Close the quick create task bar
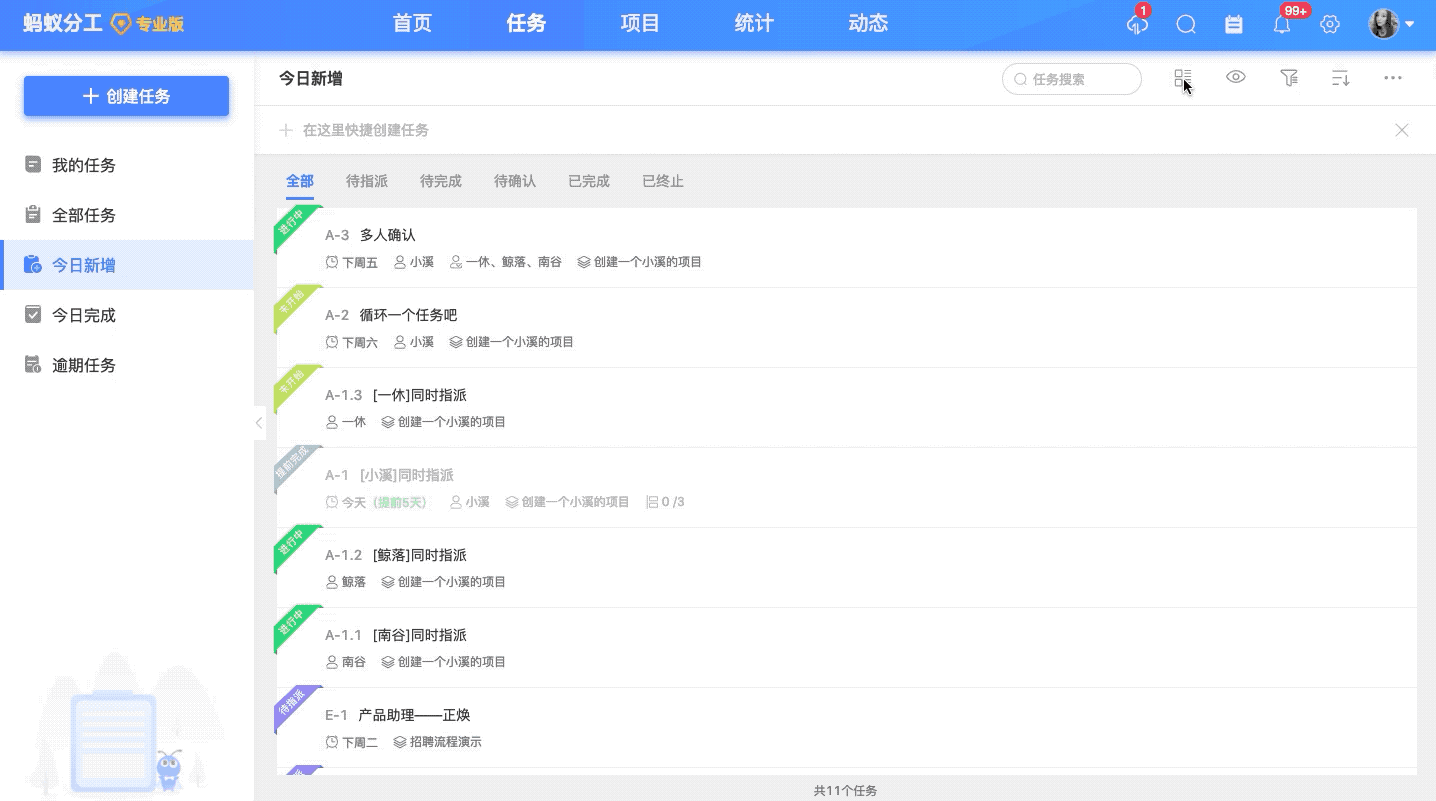1436x801 pixels. coord(1402,130)
